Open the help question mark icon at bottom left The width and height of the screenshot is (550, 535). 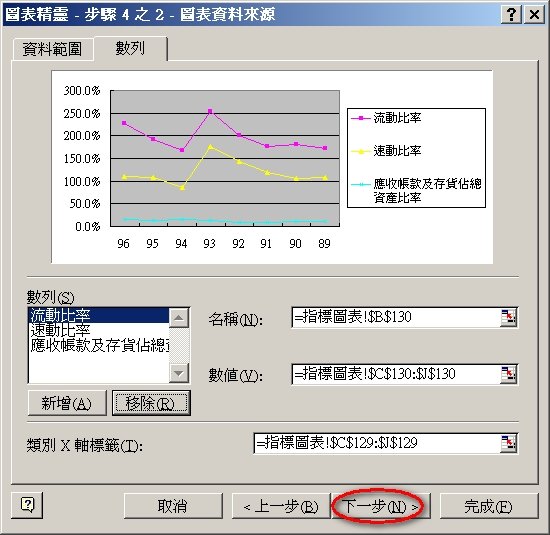pyautogui.click(x=27, y=505)
